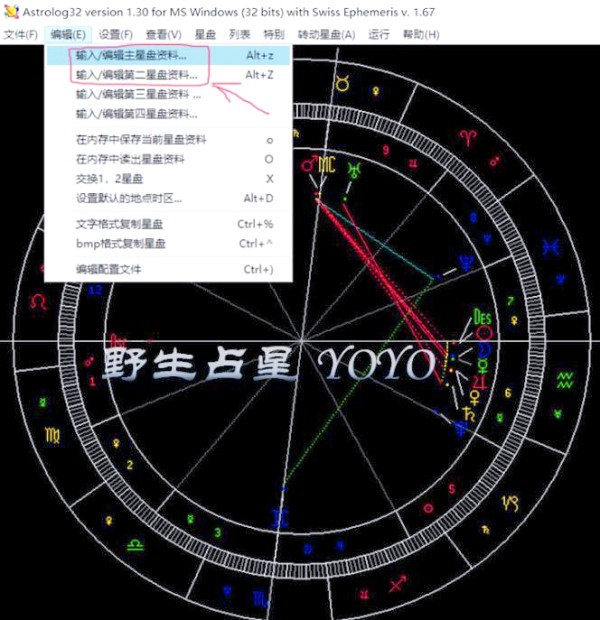The width and height of the screenshot is (600, 620).
Task: Click the yellow Capricorn sign glyph
Action: pyautogui.click(x=510, y=503)
